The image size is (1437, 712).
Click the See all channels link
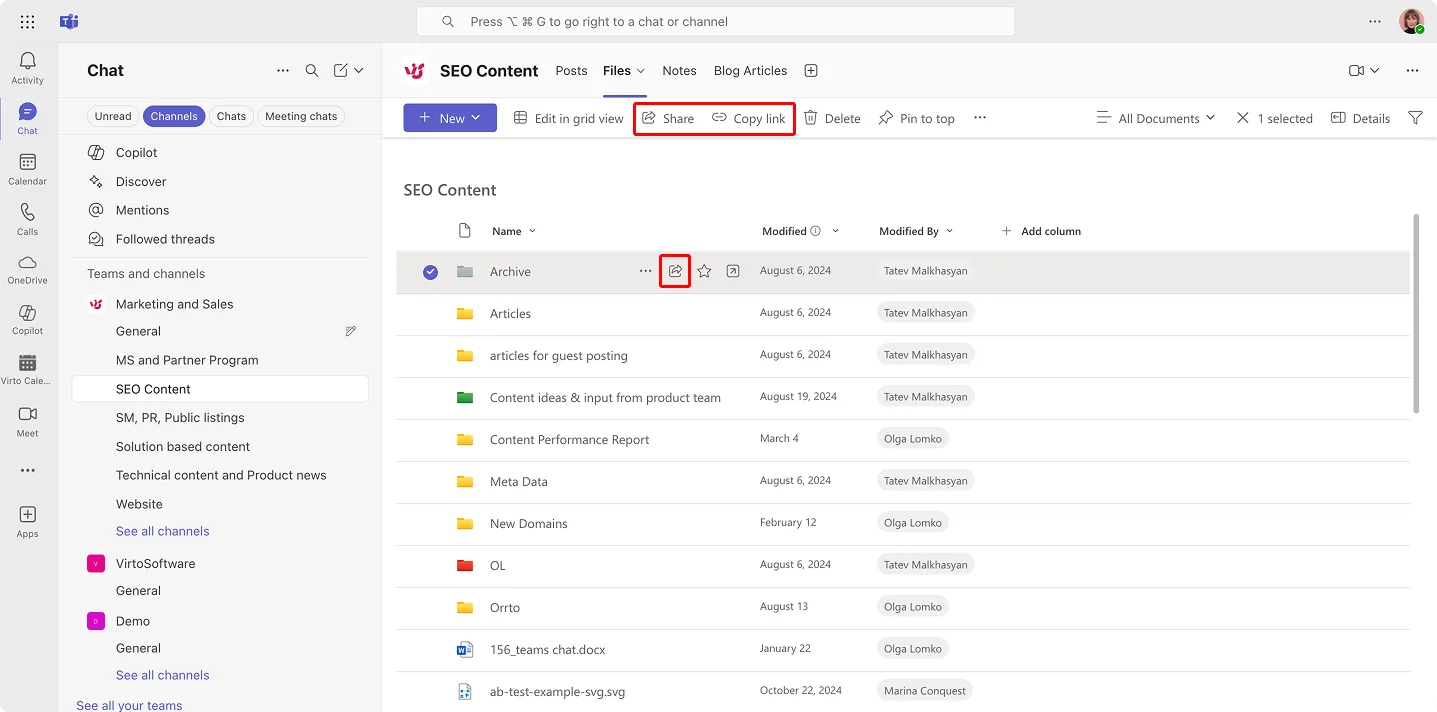tap(162, 530)
